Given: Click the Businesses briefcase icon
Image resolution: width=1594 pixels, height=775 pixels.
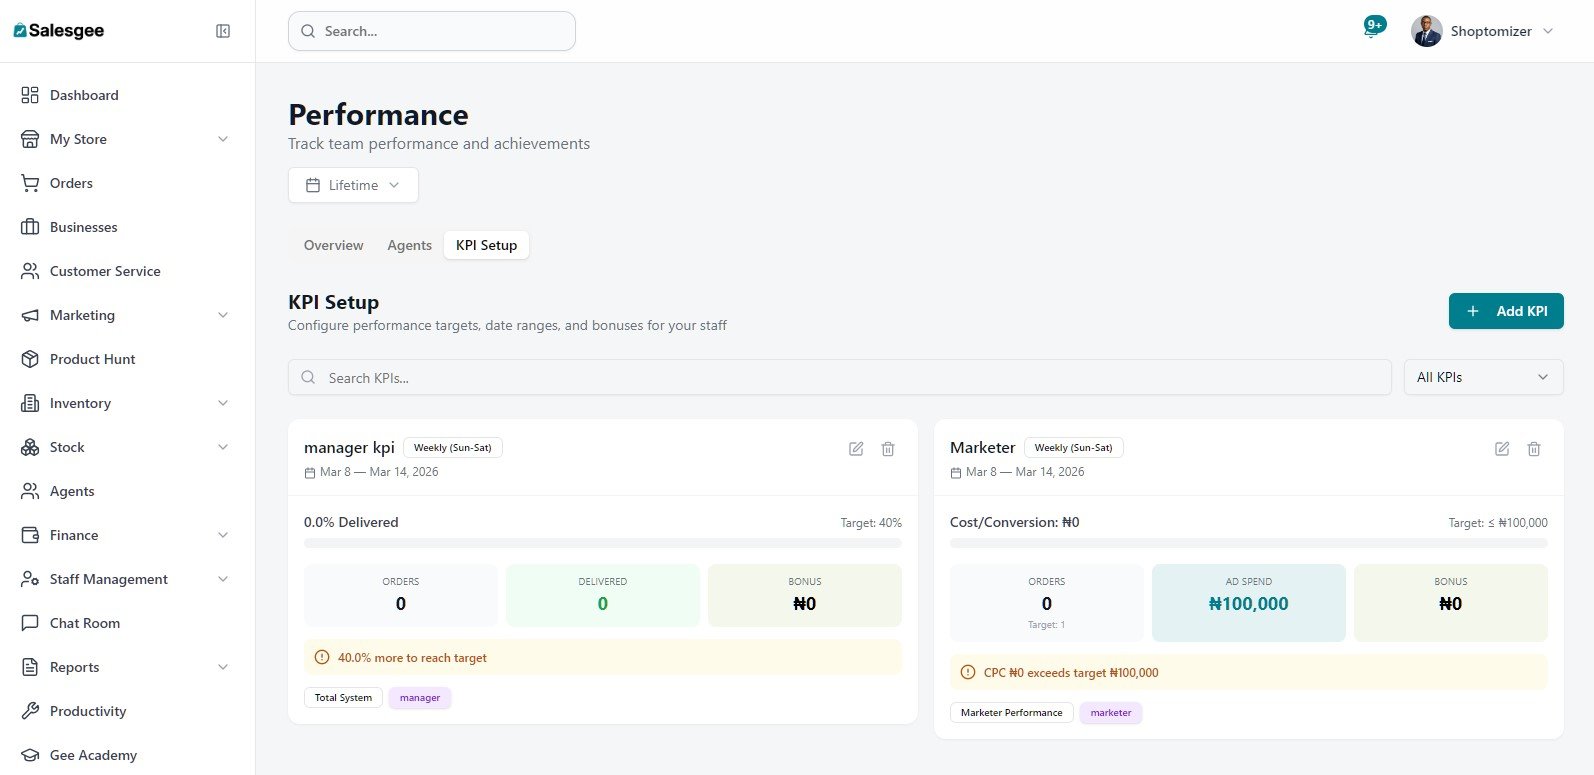Looking at the screenshot, I should pos(30,227).
